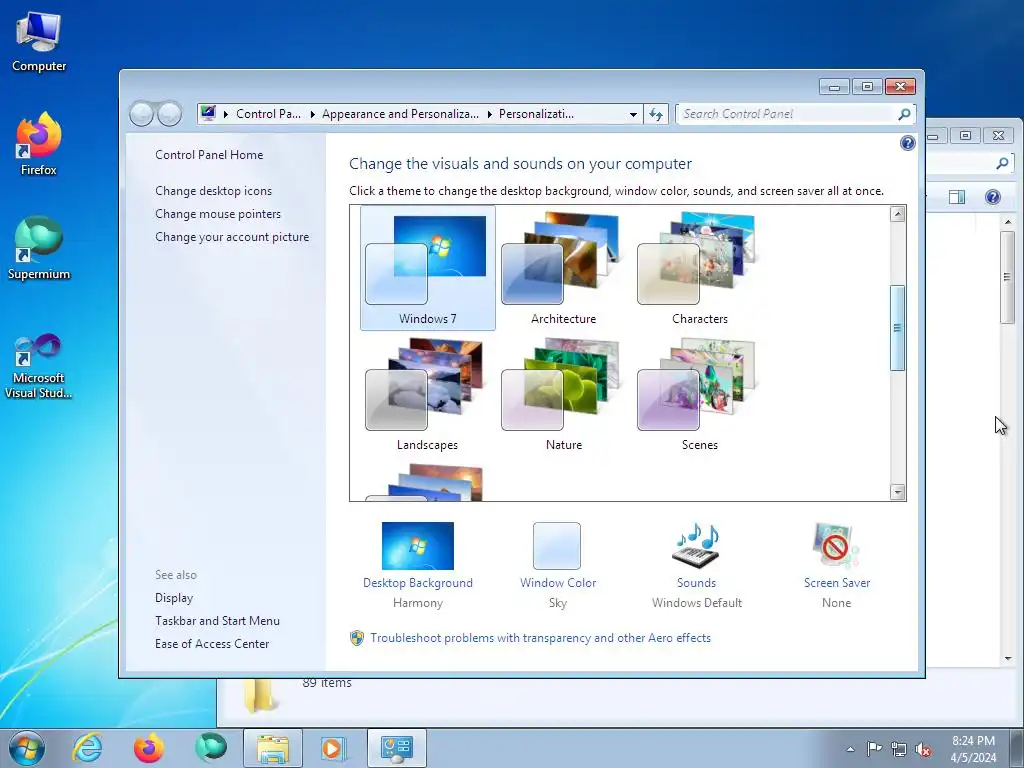Click the Personalization window help icon
Viewport: 1024px width, 768px height.
point(907,143)
